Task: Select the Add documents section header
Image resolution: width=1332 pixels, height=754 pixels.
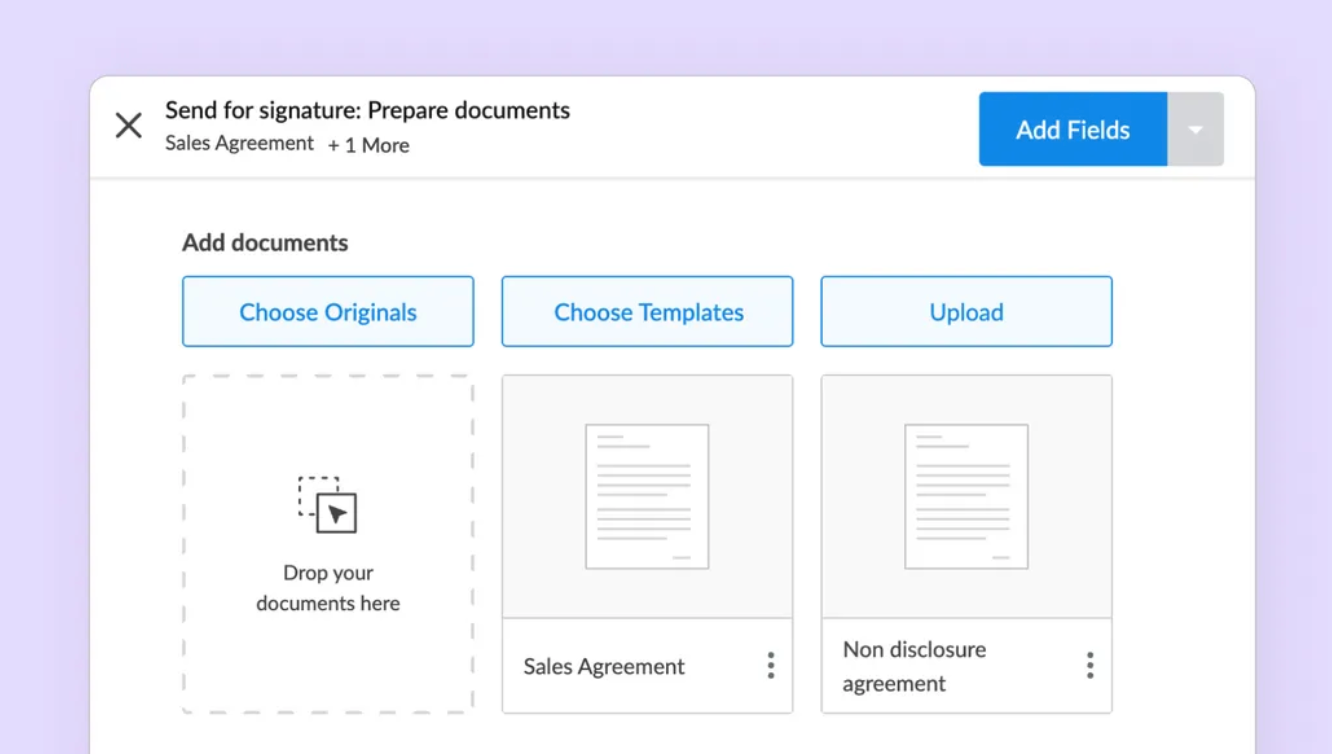Action: click(x=265, y=242)
